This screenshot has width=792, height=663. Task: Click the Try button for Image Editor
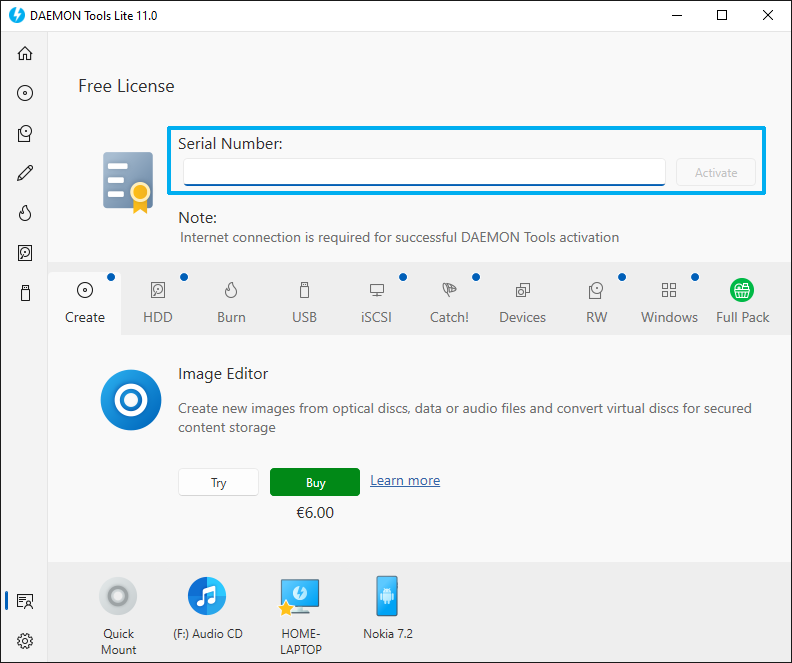pyautogui.click(x=218, y=482)
